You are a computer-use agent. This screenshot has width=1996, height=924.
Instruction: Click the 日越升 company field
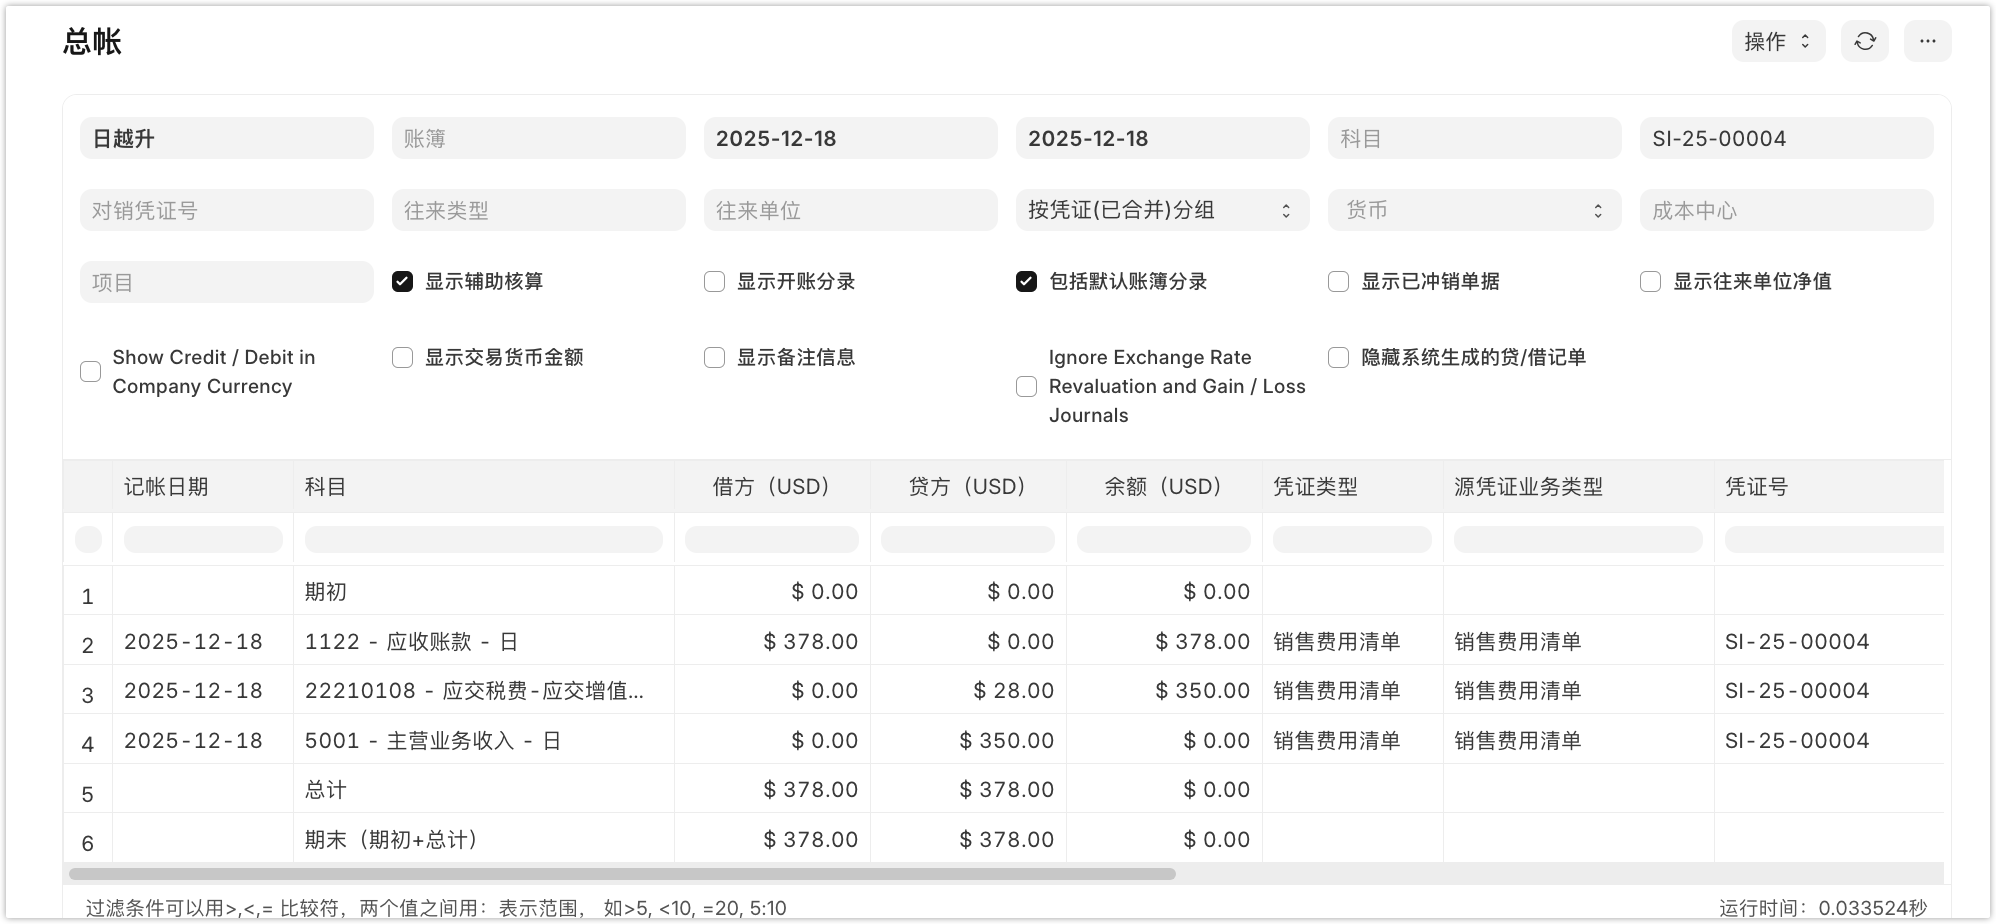[x=226, y=138]
